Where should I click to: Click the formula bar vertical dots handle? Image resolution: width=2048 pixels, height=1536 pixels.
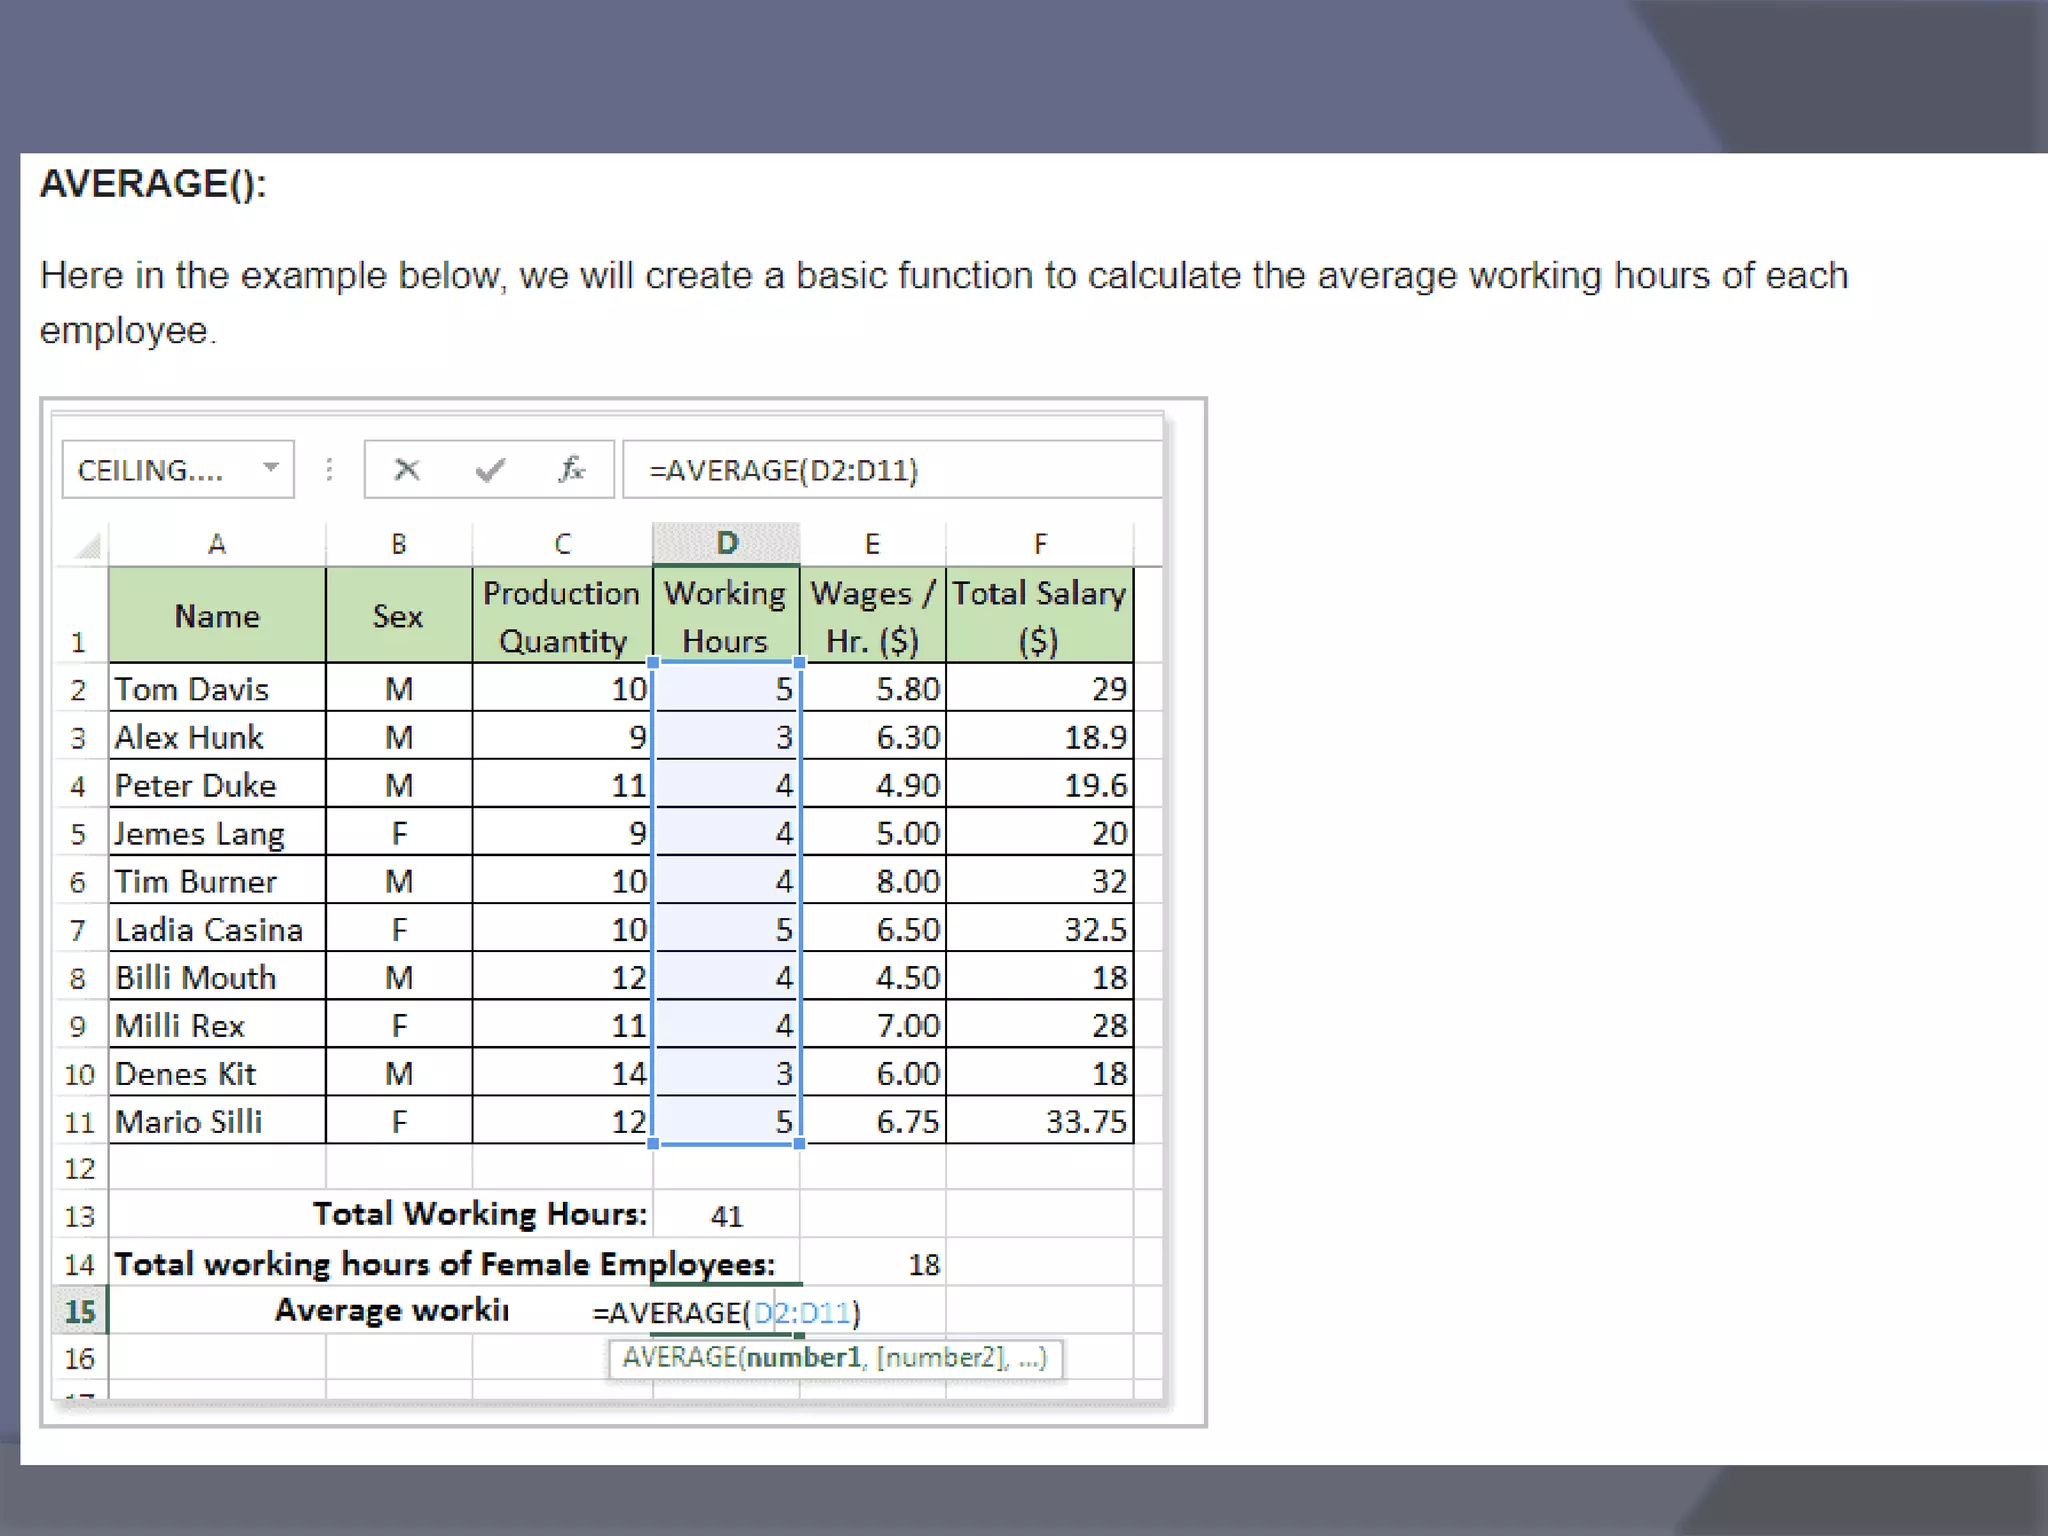329,469
